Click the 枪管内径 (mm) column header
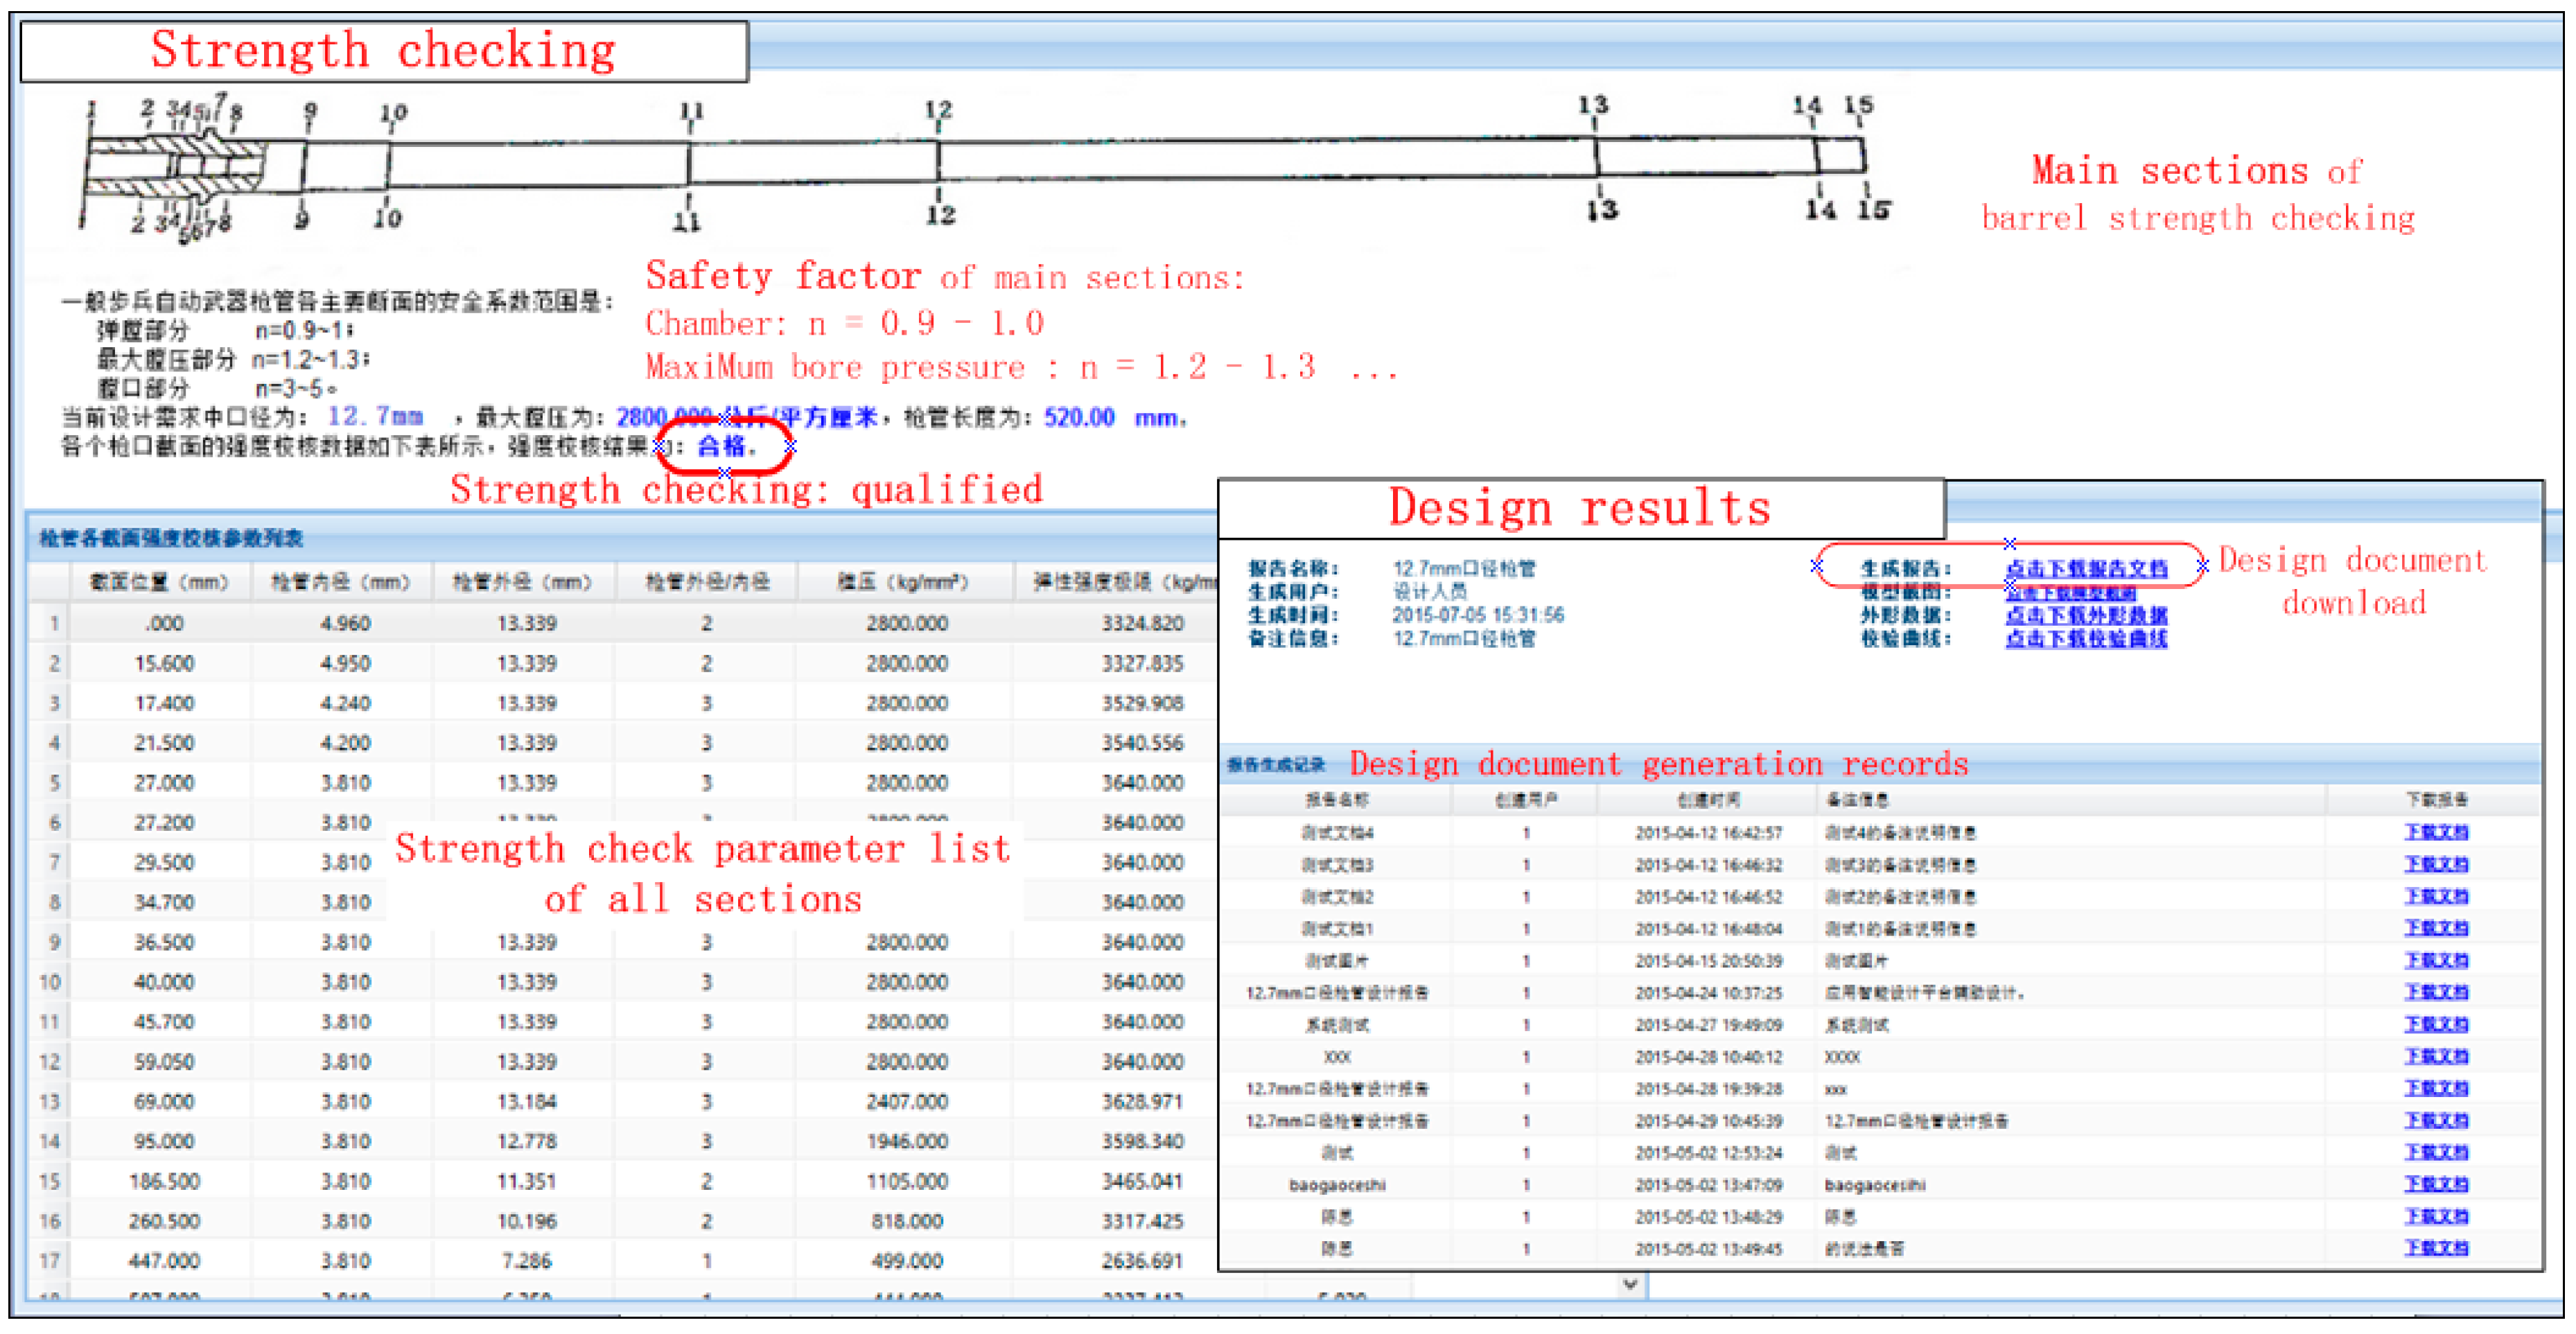 point(341,582)
